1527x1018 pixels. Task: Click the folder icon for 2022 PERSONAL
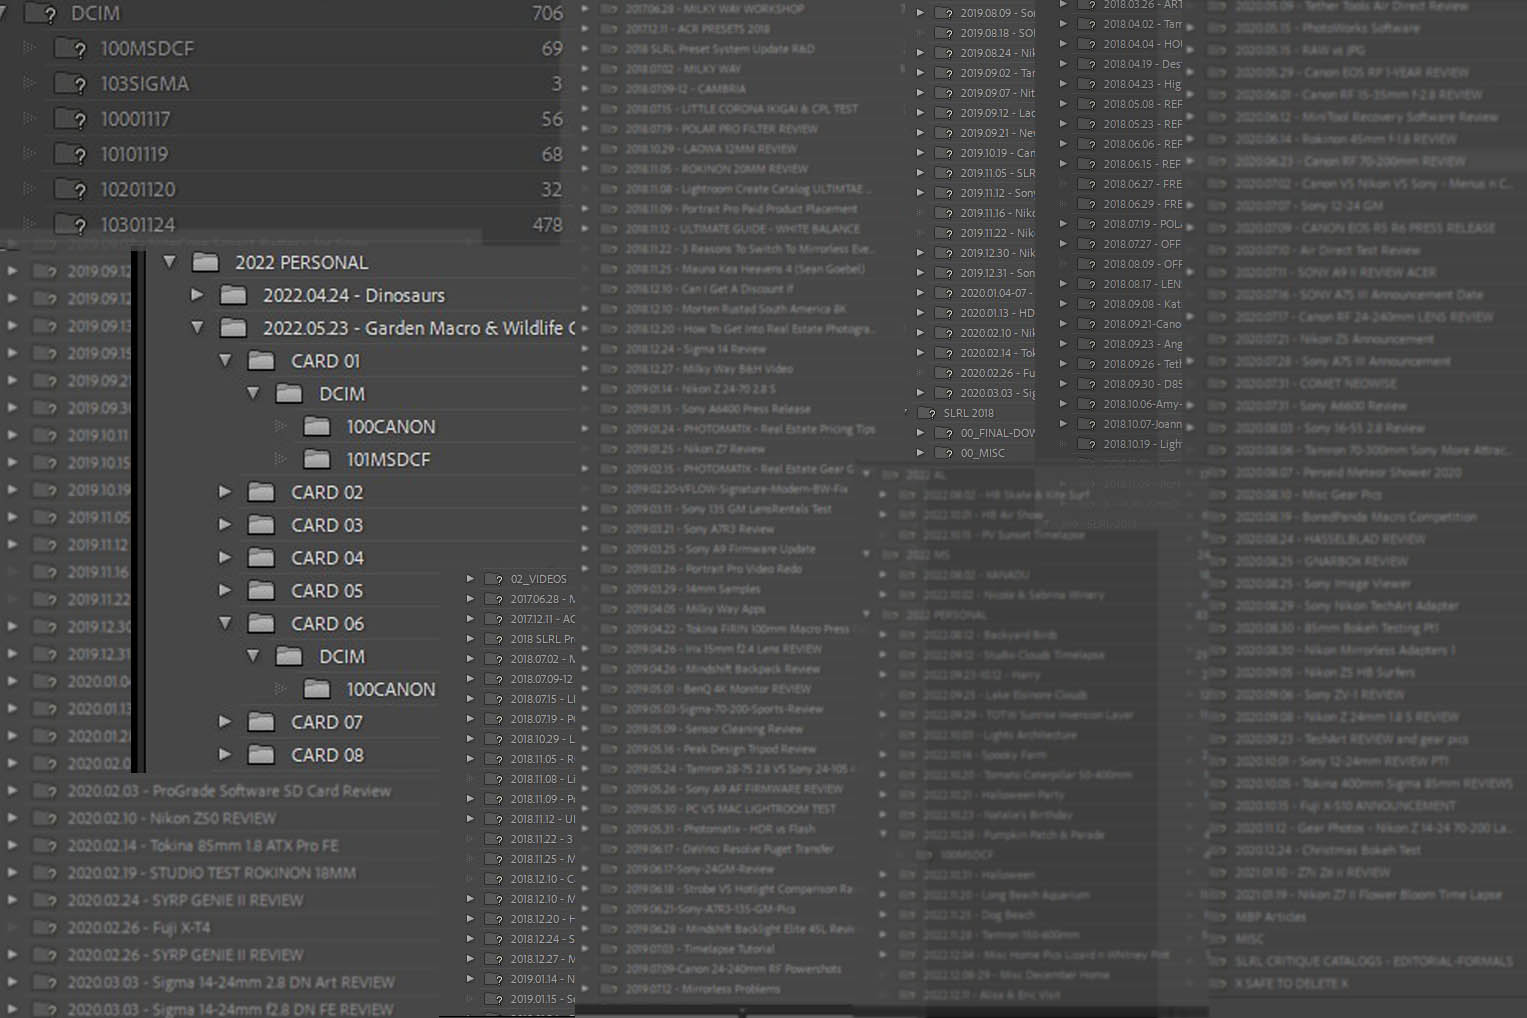[x=205, y=262]
